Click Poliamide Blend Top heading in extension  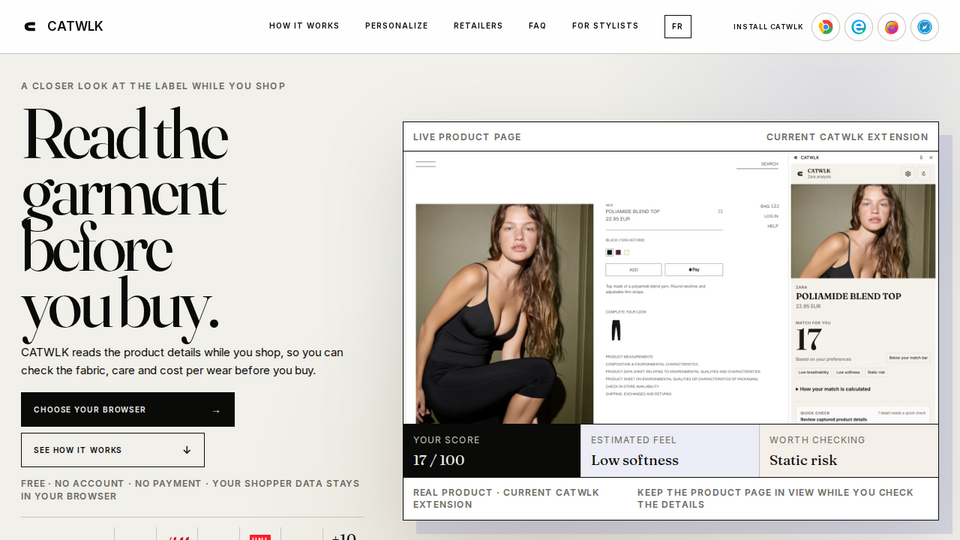[848, 296]
